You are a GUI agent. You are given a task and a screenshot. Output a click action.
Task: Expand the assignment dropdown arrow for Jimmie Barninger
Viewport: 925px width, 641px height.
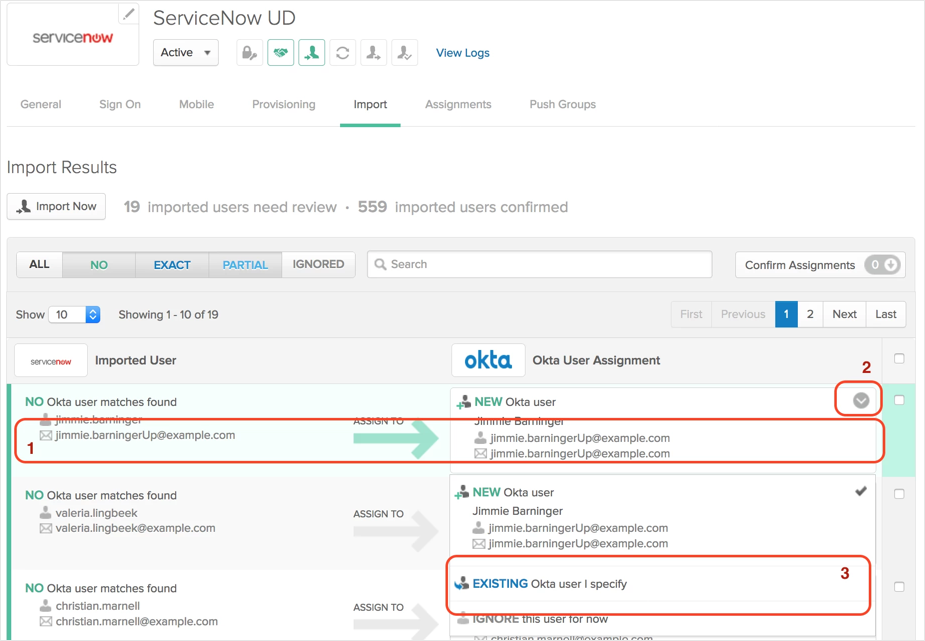861,401
